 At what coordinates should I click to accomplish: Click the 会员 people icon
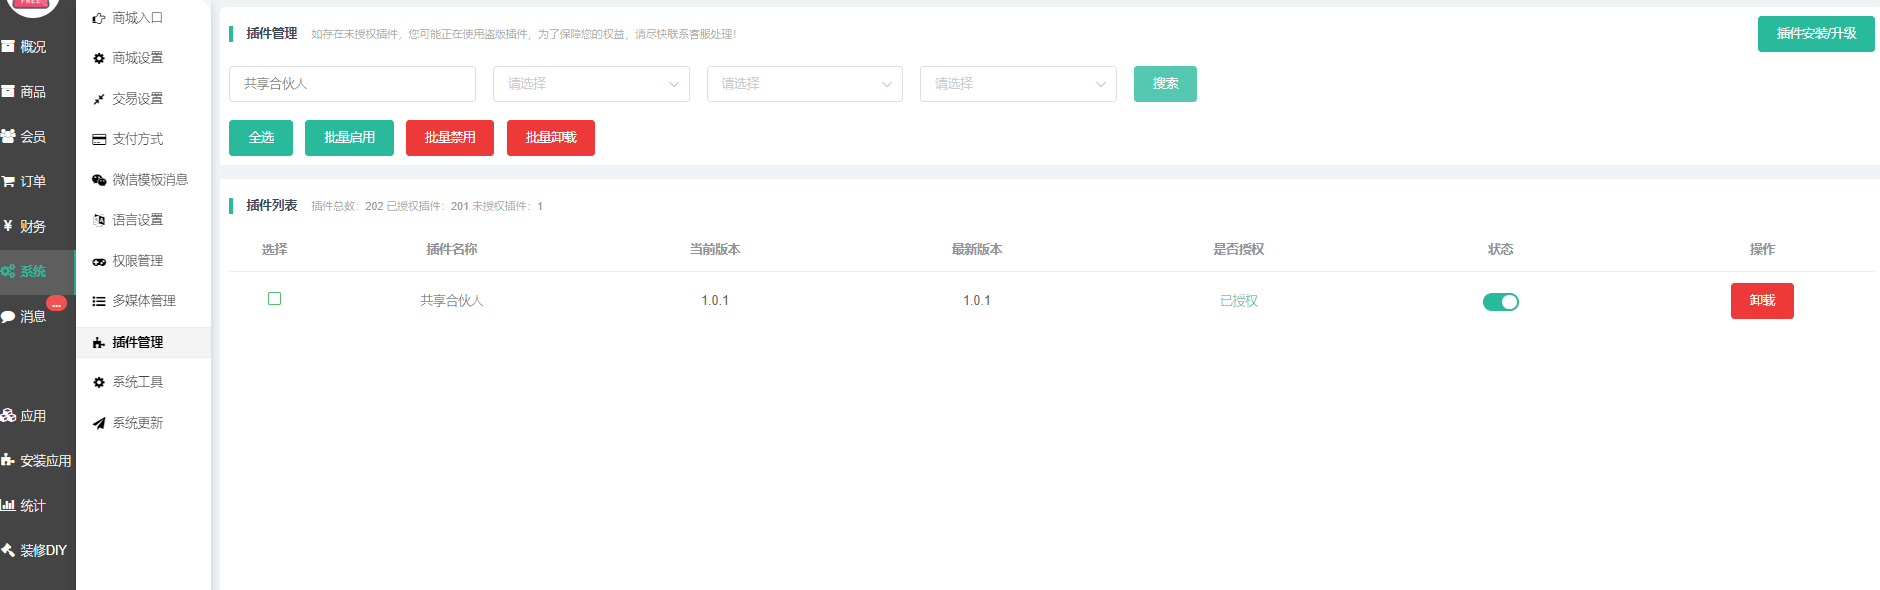[8, 137]
